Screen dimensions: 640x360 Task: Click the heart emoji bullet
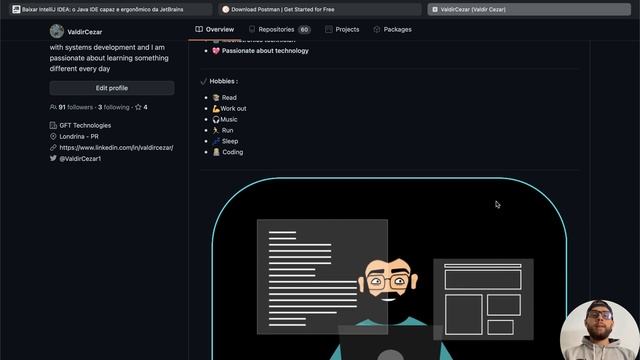(x=216, y=51)
